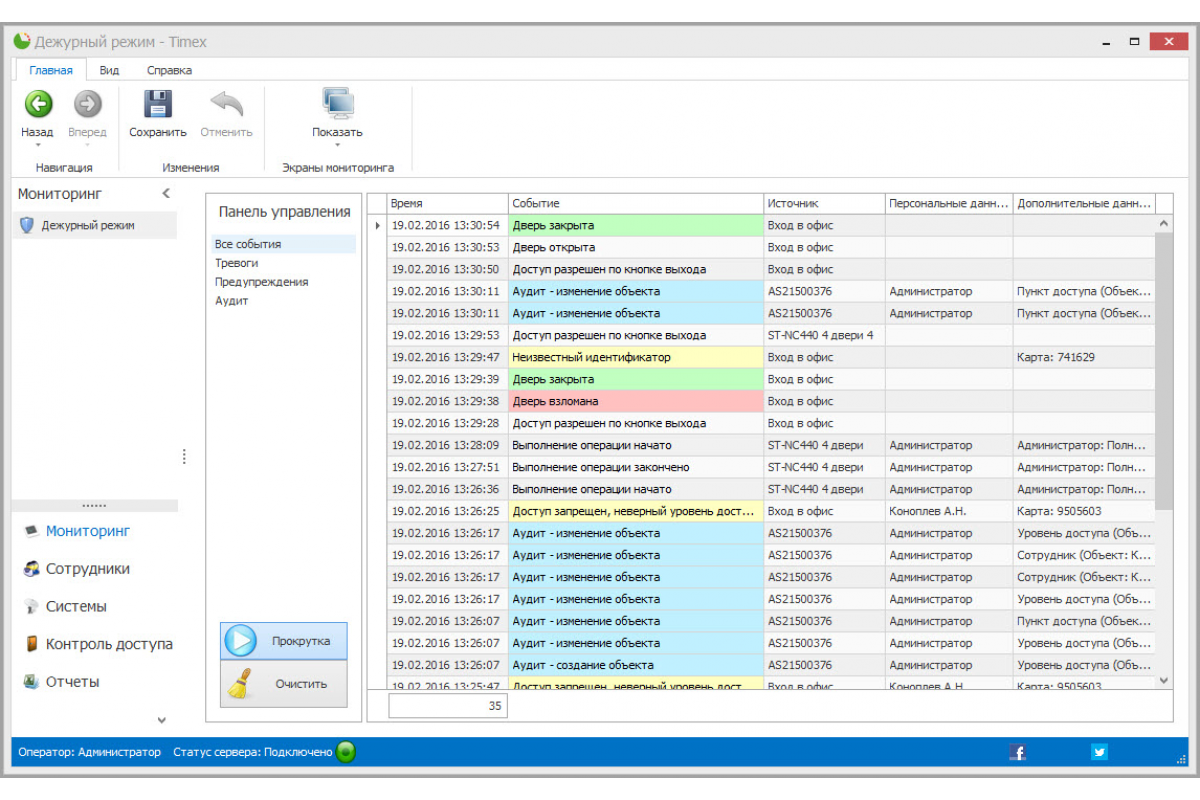The height and width of the screenshot is (800, 1200).
Task: Click the Контроль доступа door icon
Action: tap(31, 644)
